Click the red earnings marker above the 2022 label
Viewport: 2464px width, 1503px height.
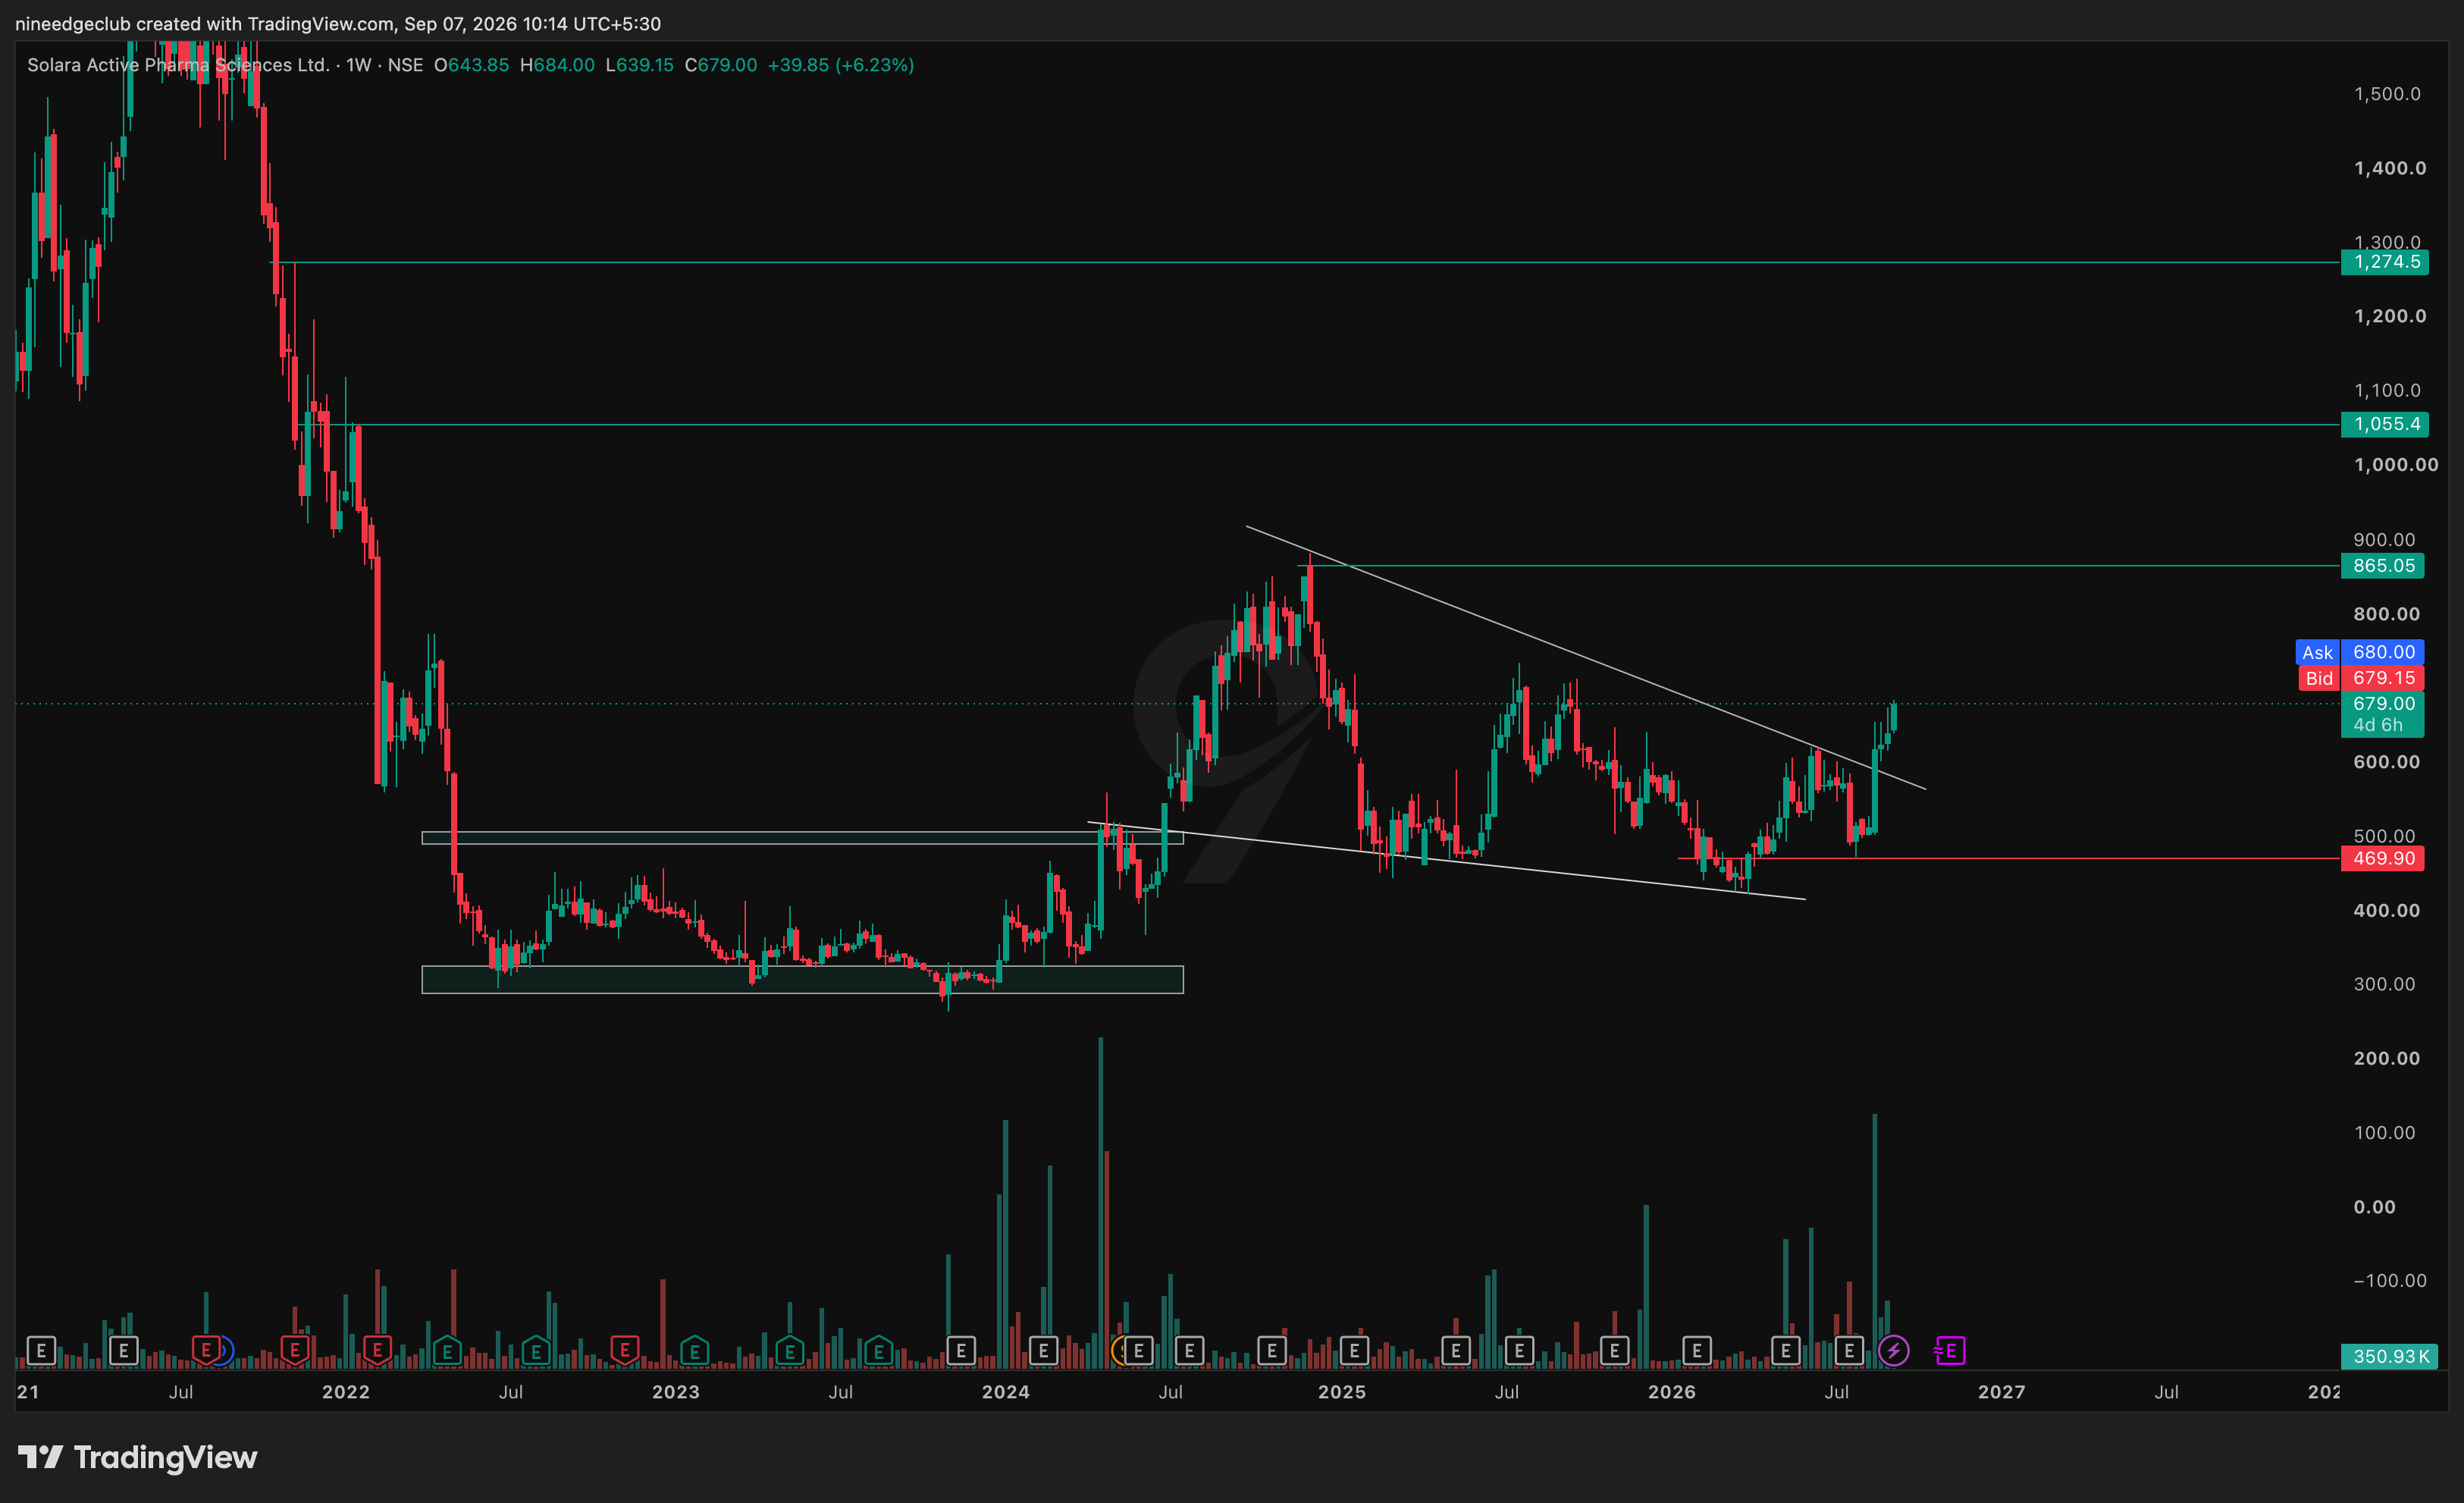[377, 1351]
